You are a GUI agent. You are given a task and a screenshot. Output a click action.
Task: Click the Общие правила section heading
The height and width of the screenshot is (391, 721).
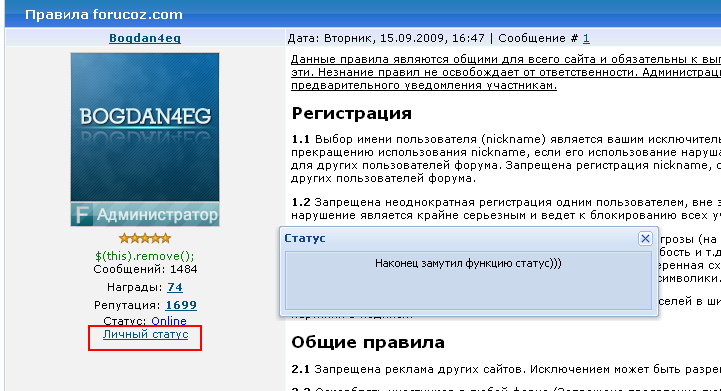(x=368, y=342)
